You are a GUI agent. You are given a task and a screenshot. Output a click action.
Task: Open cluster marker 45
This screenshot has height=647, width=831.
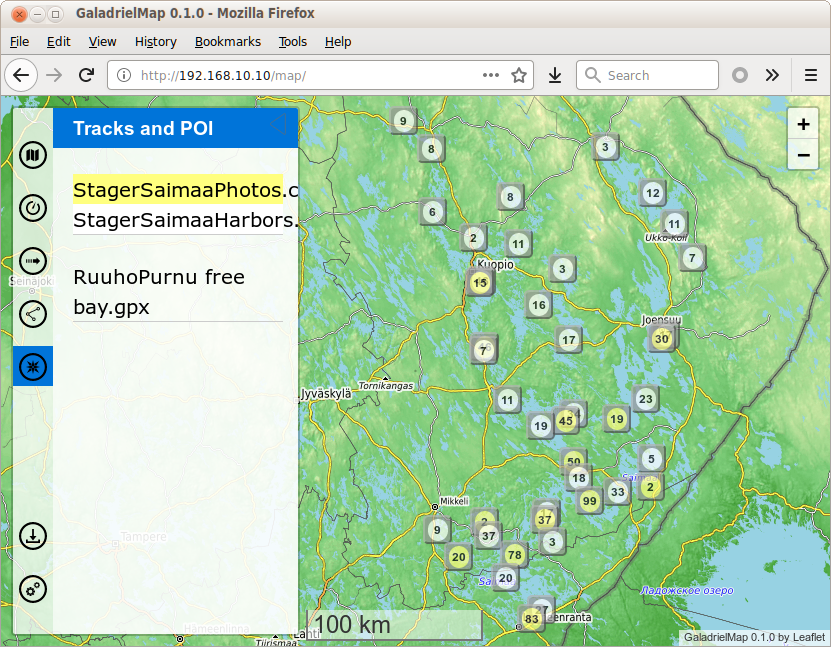565,421
